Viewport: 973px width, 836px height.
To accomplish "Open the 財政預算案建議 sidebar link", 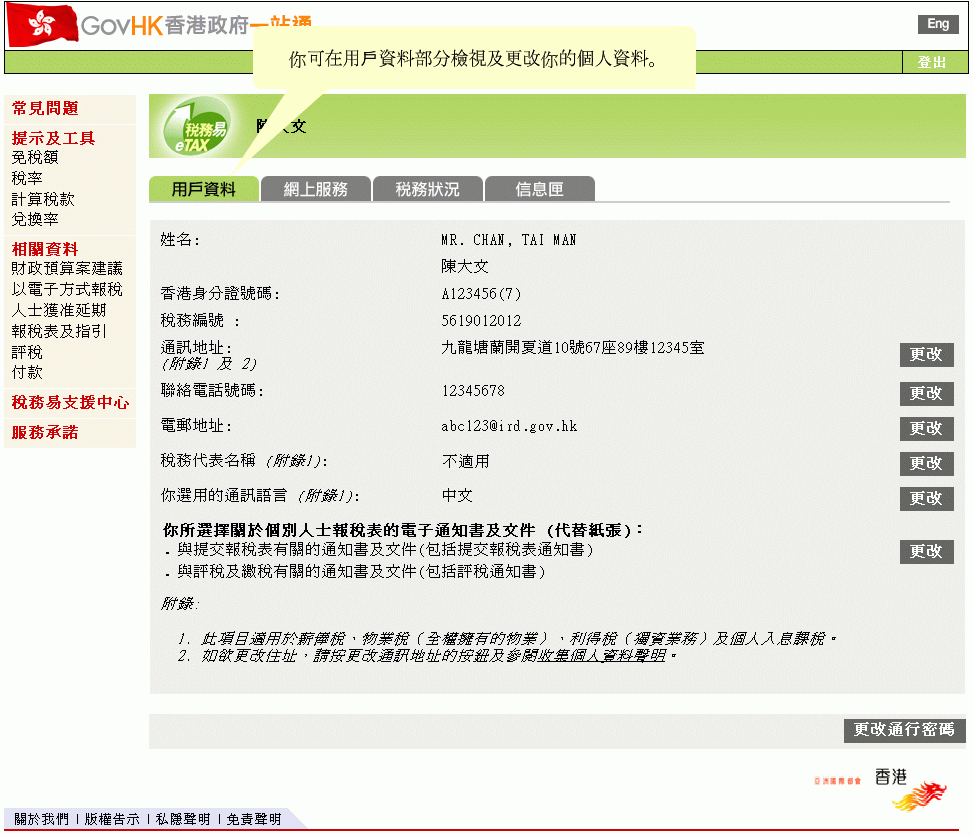I will click(67, 268).
